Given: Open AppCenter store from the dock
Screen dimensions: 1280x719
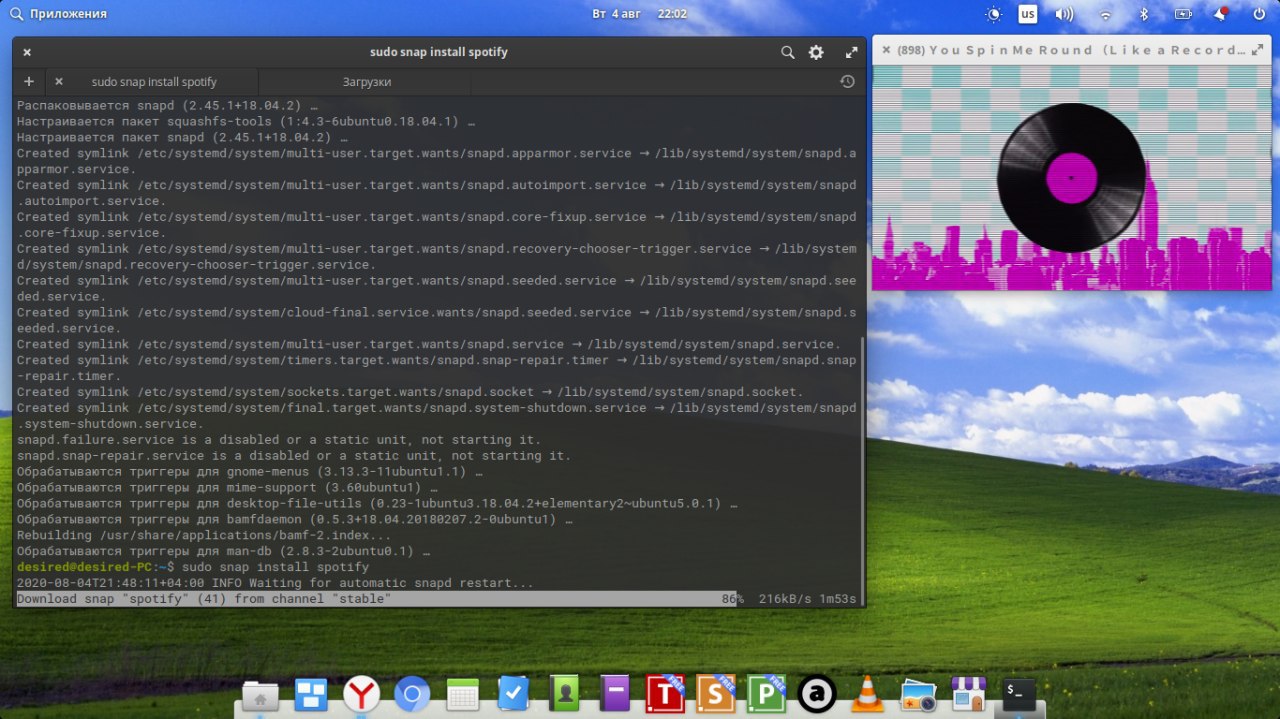Looking at the screenshot, I should click(968, 694).
